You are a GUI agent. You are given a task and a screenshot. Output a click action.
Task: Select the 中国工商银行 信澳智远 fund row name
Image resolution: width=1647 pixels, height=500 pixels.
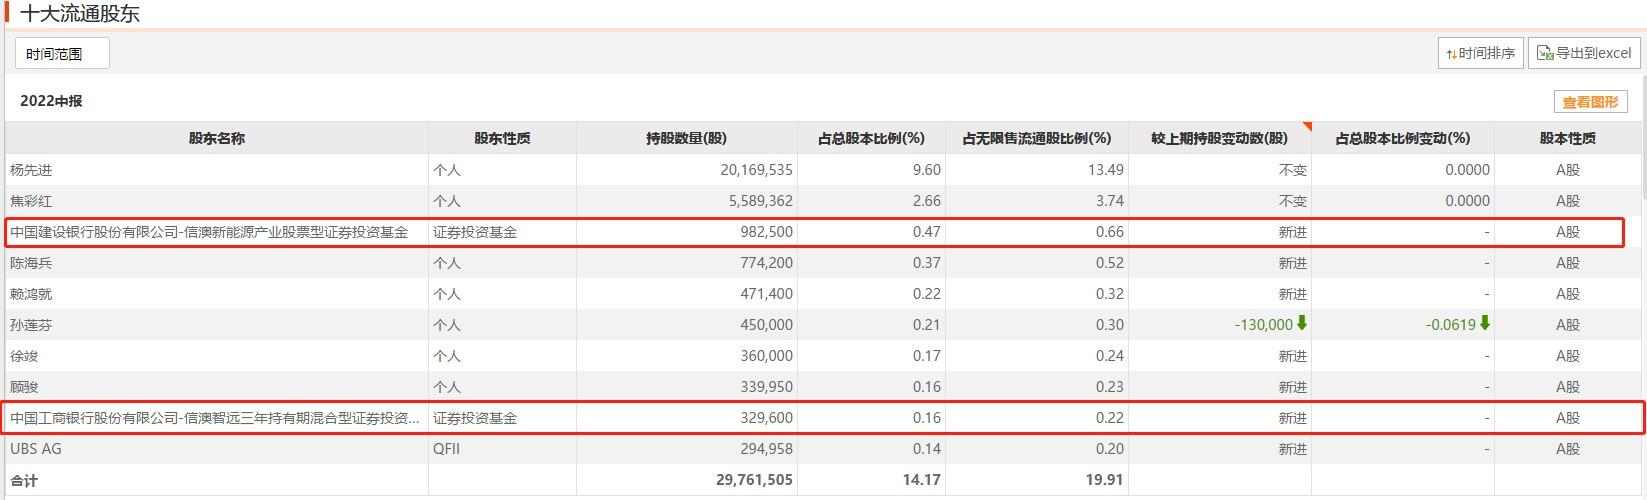point(215,418)
